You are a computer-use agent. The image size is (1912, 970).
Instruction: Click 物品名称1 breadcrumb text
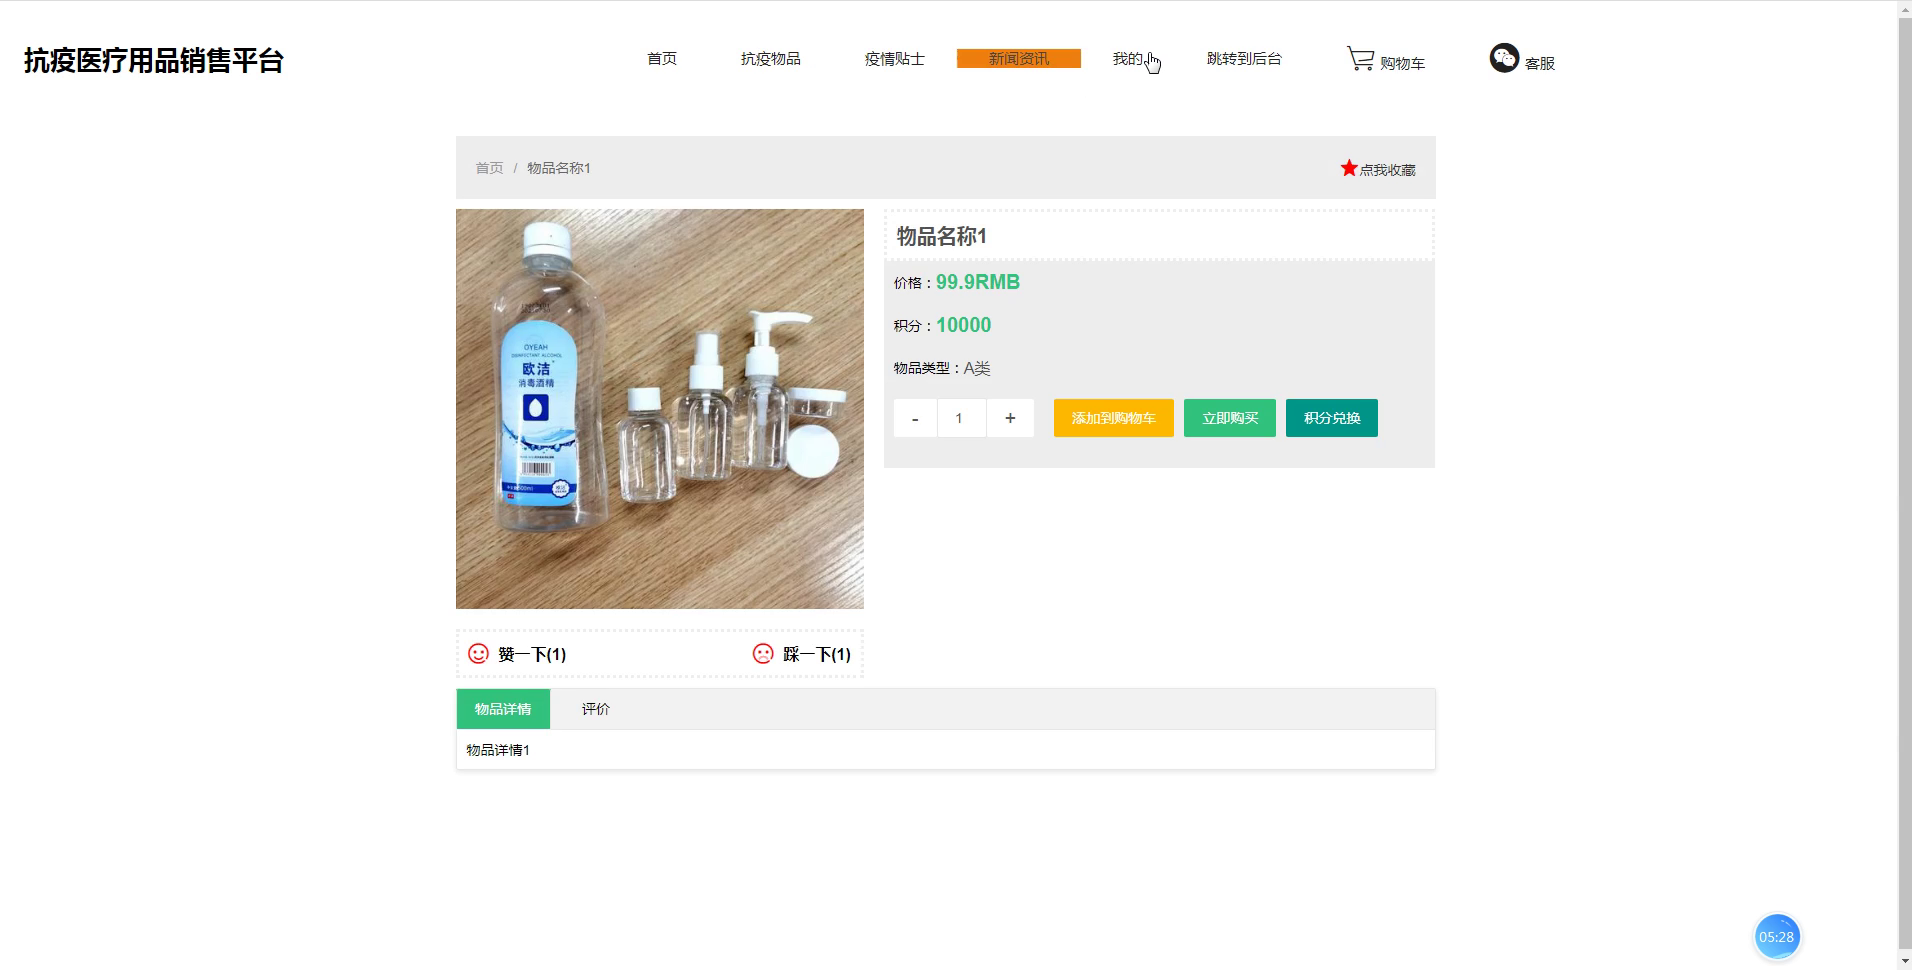(559, 168)
